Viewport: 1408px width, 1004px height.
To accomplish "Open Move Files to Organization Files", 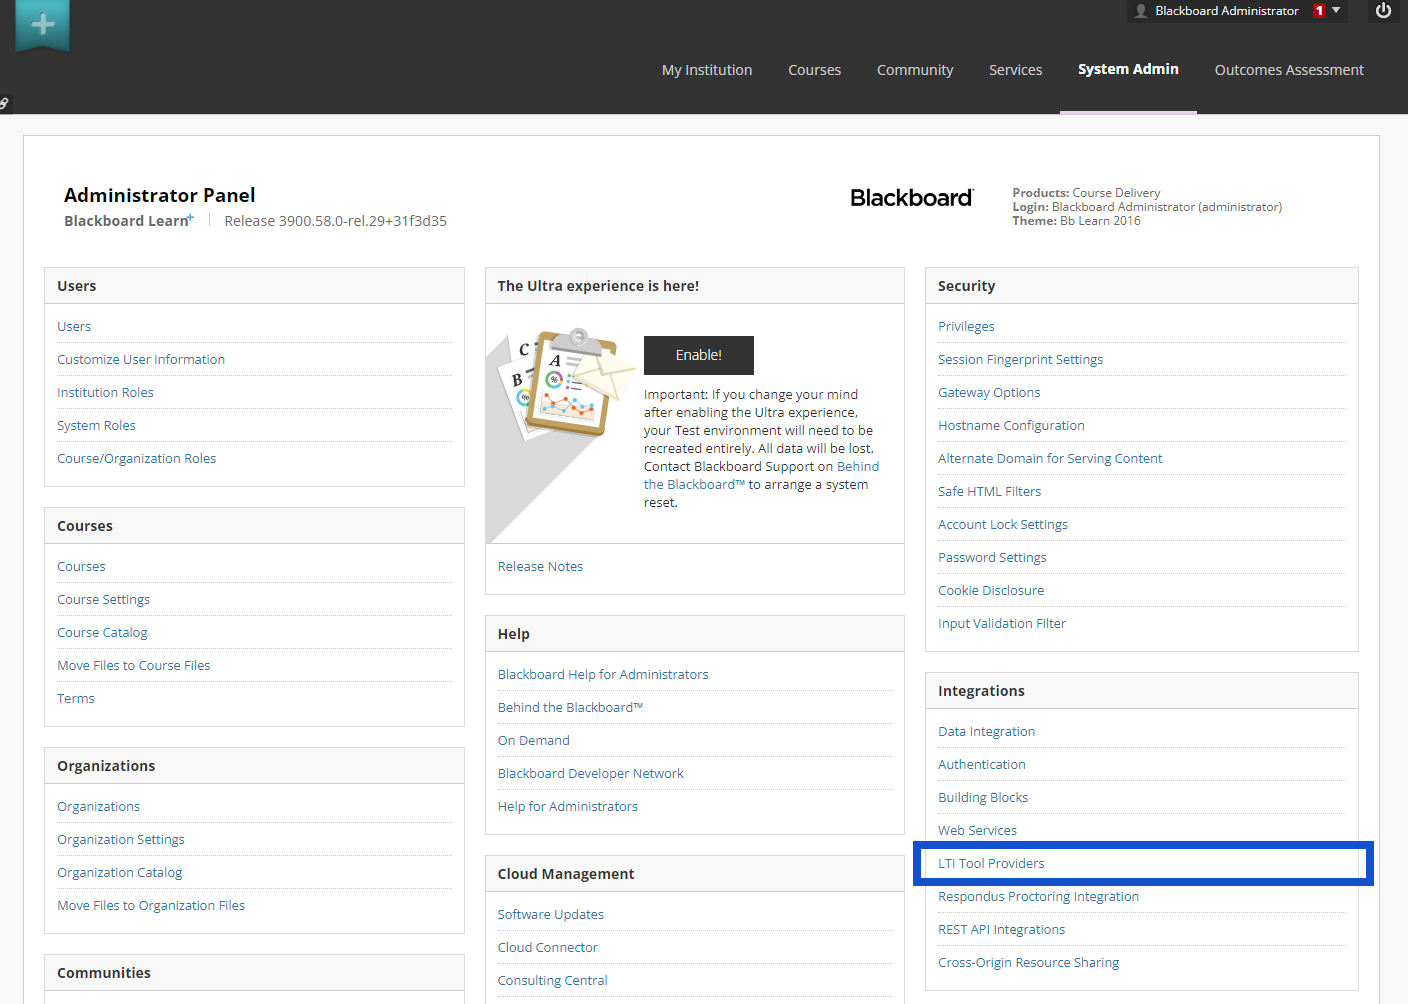I will click(151, 906).
